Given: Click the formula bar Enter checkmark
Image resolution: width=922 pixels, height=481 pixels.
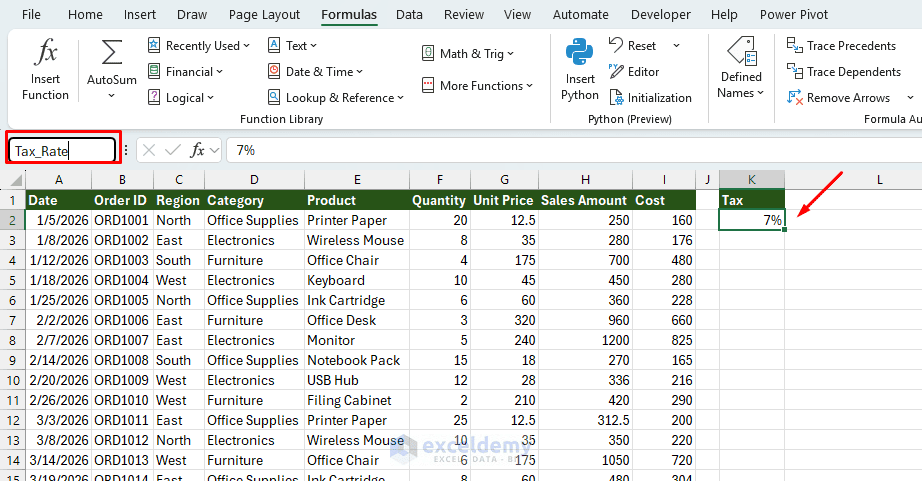Looking at the screenshot, I should (173, 151).
